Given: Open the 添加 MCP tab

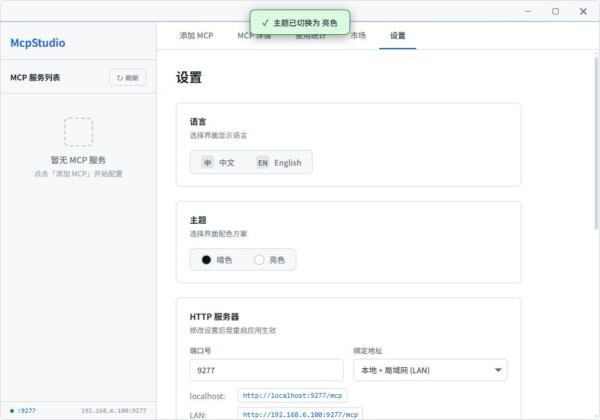Looking at the screenshot, I should (x=196, y=36).
